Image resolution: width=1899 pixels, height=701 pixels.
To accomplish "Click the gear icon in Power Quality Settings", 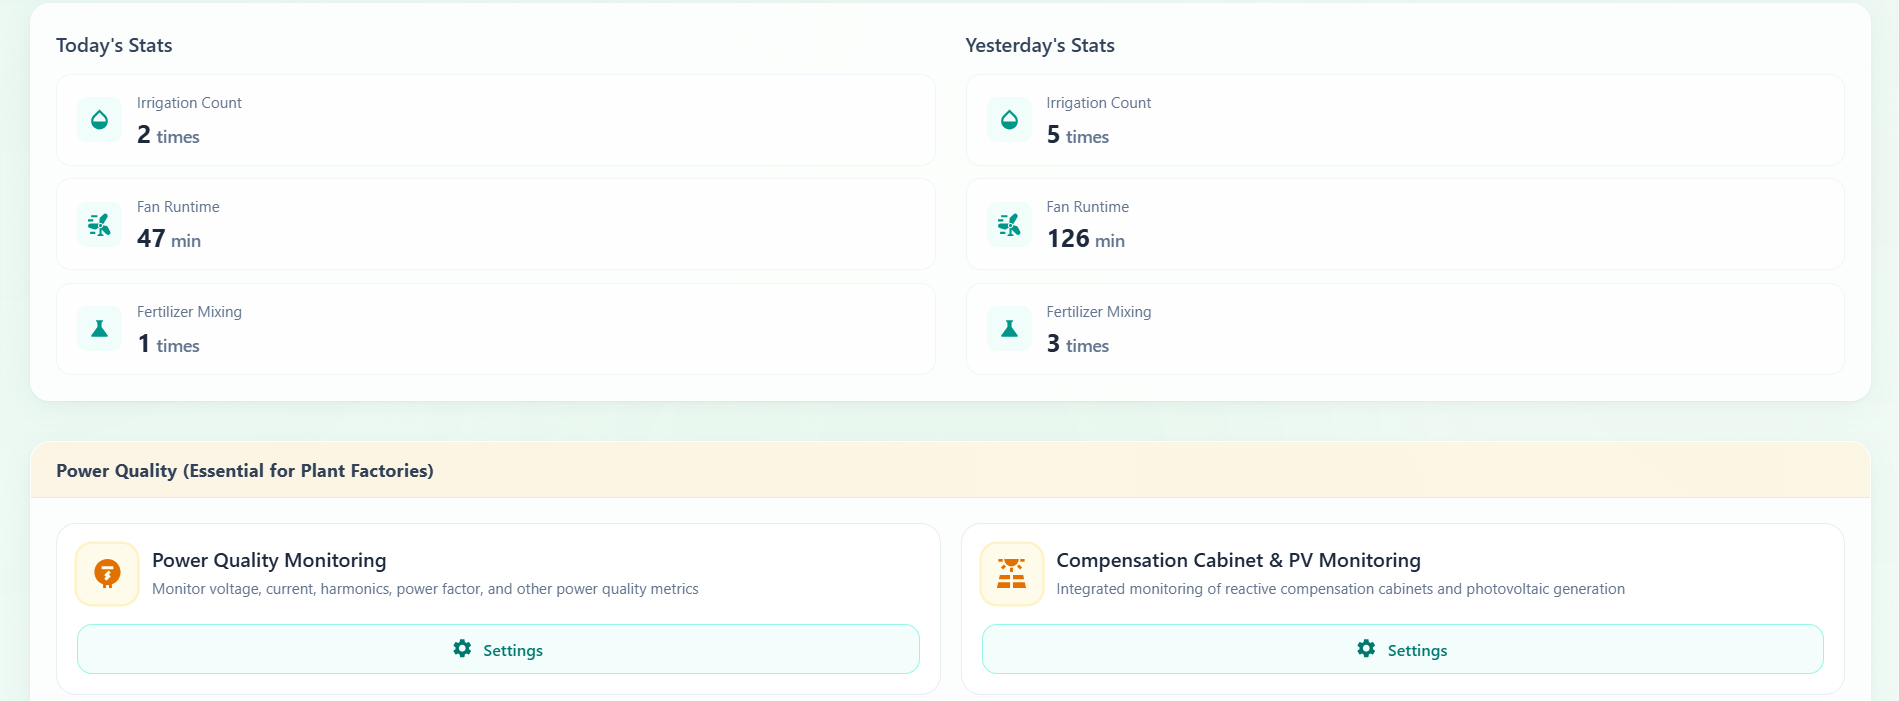I will [x=462, y=649].
